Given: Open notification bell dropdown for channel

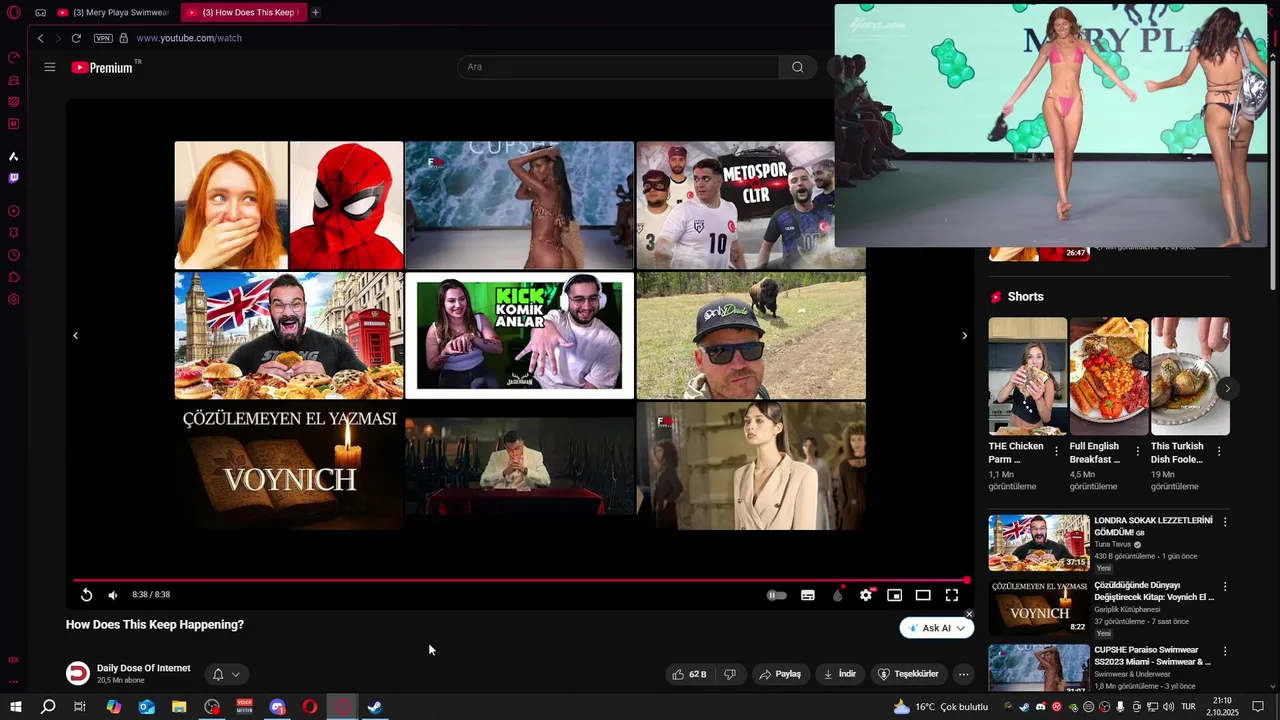Looking at the screenshot, I should coord(226,674).
